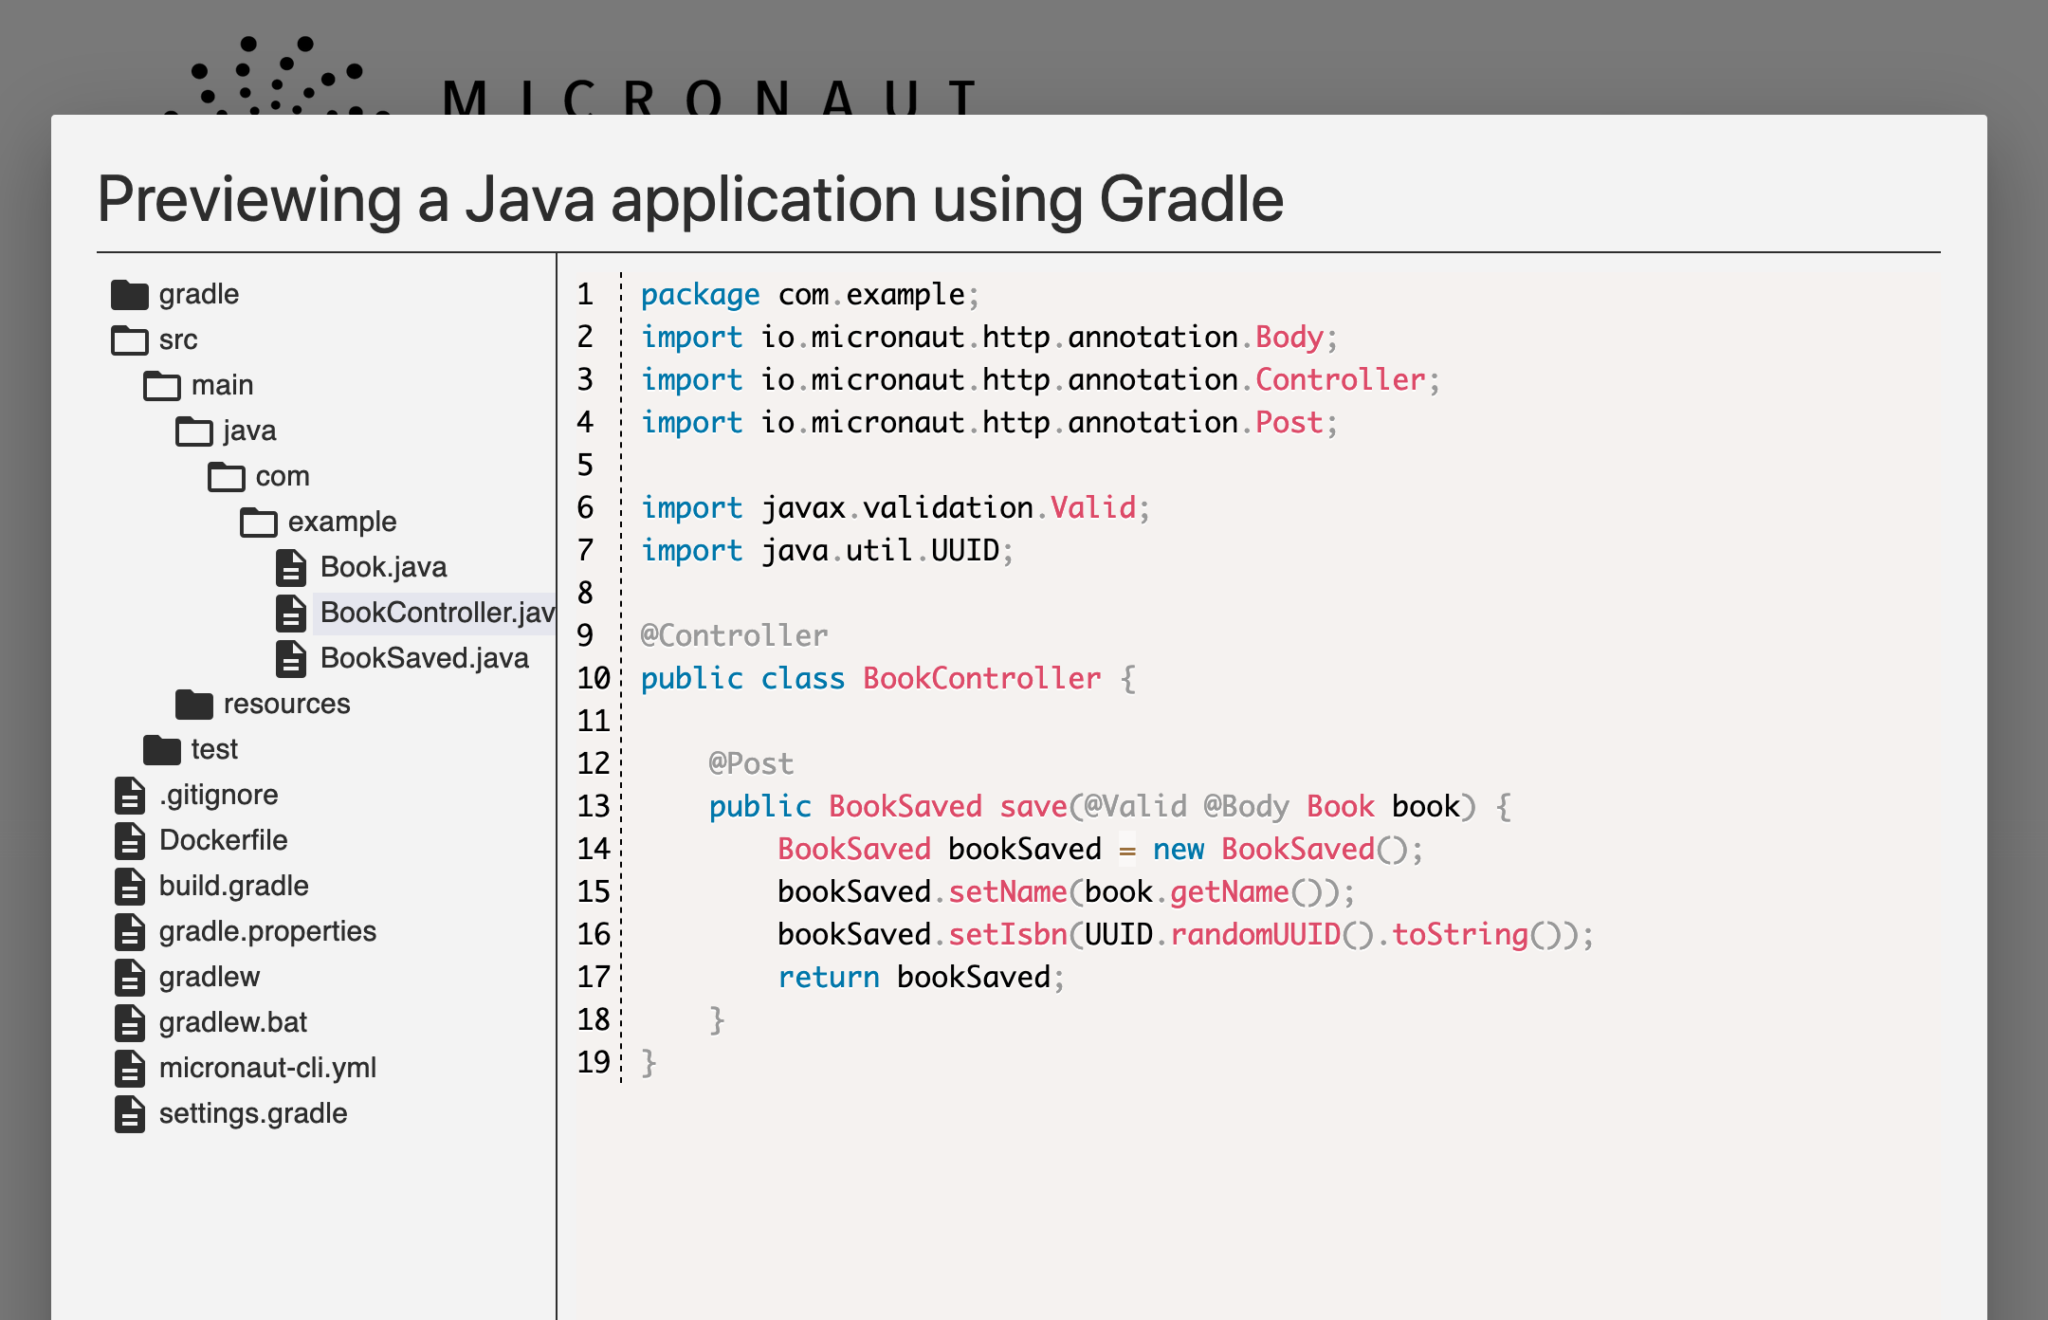The height and width of the screenshot is (1320, 2048).
Task: Open build.gradle file preview
Action: coord(233,886)
